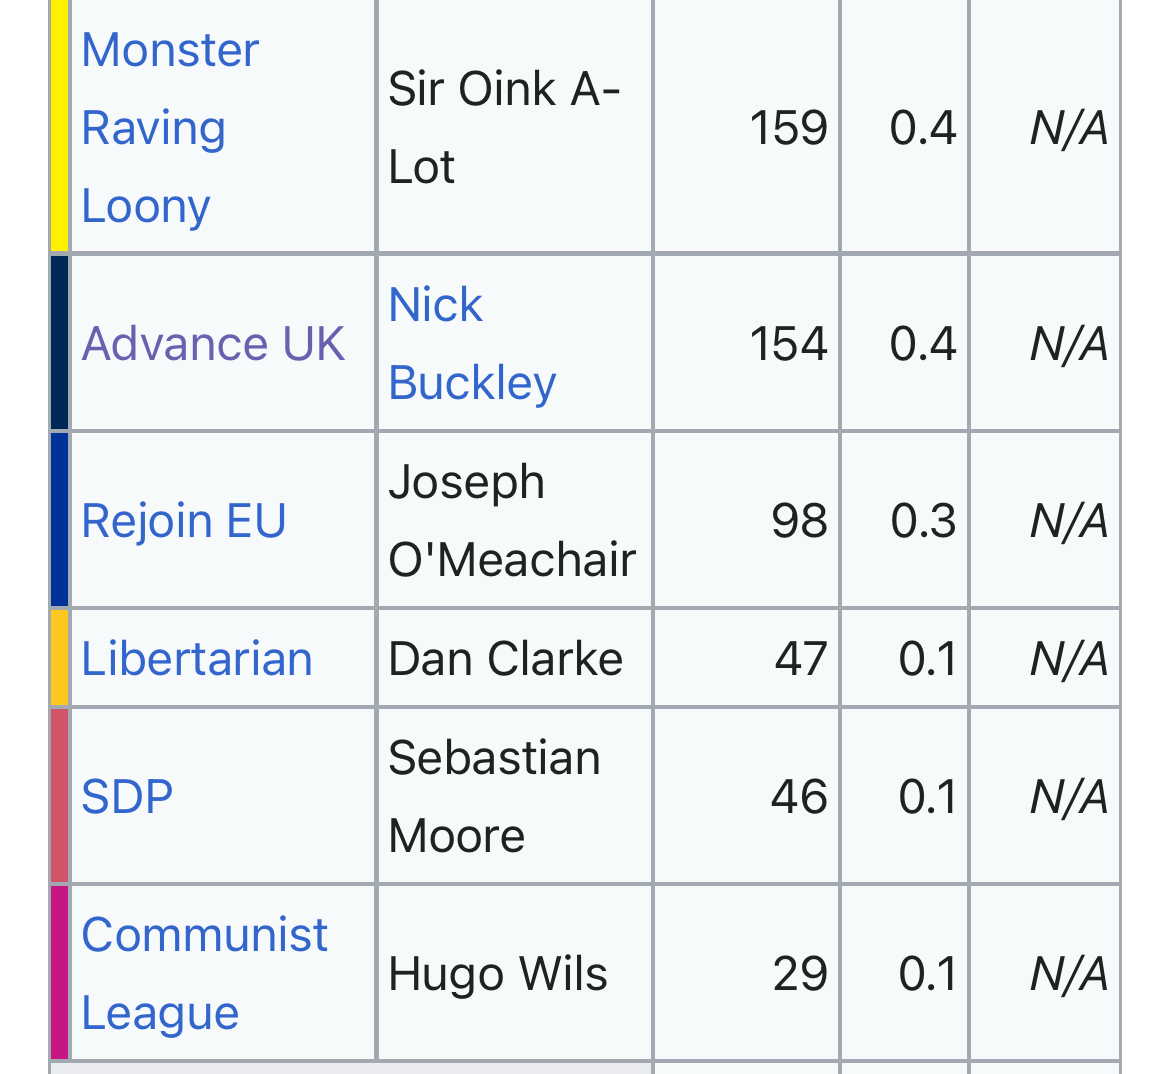Open the Rejoin EU party link
Screen dimensions: 1170x1074
[184, 521]
